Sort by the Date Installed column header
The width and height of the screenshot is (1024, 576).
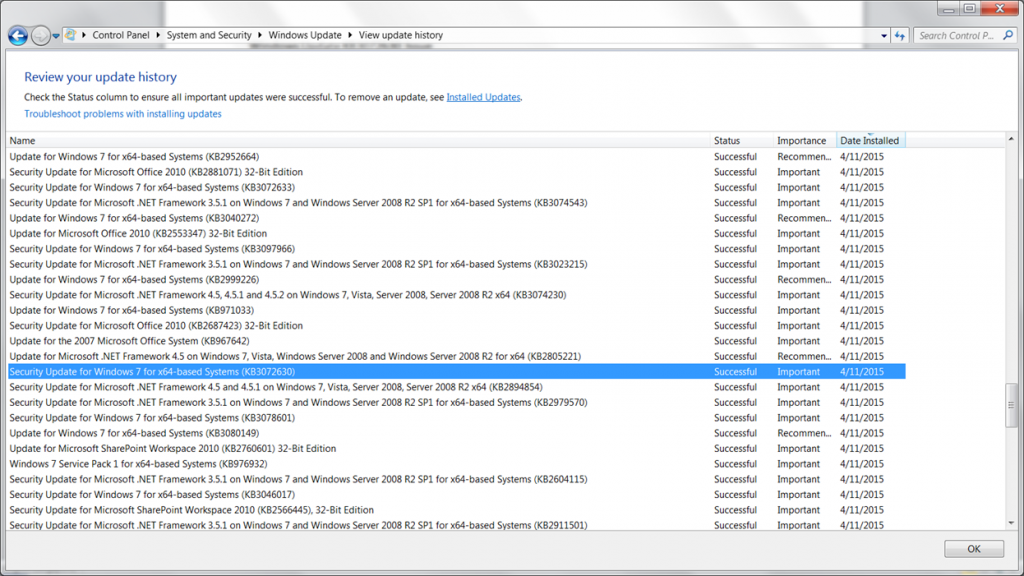click(869, 141)
